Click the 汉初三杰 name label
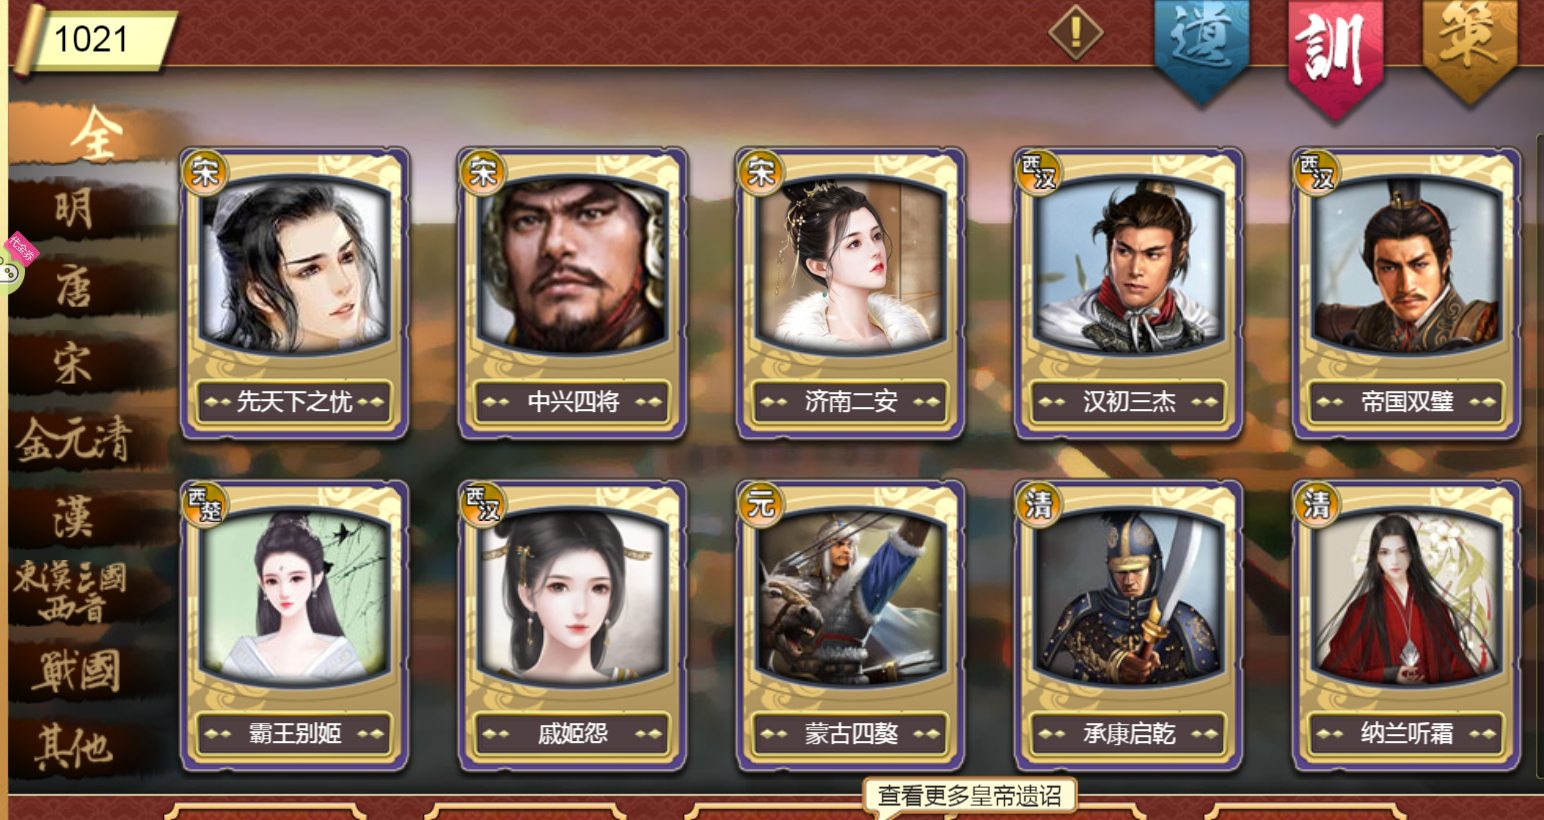 point(1128,402)
